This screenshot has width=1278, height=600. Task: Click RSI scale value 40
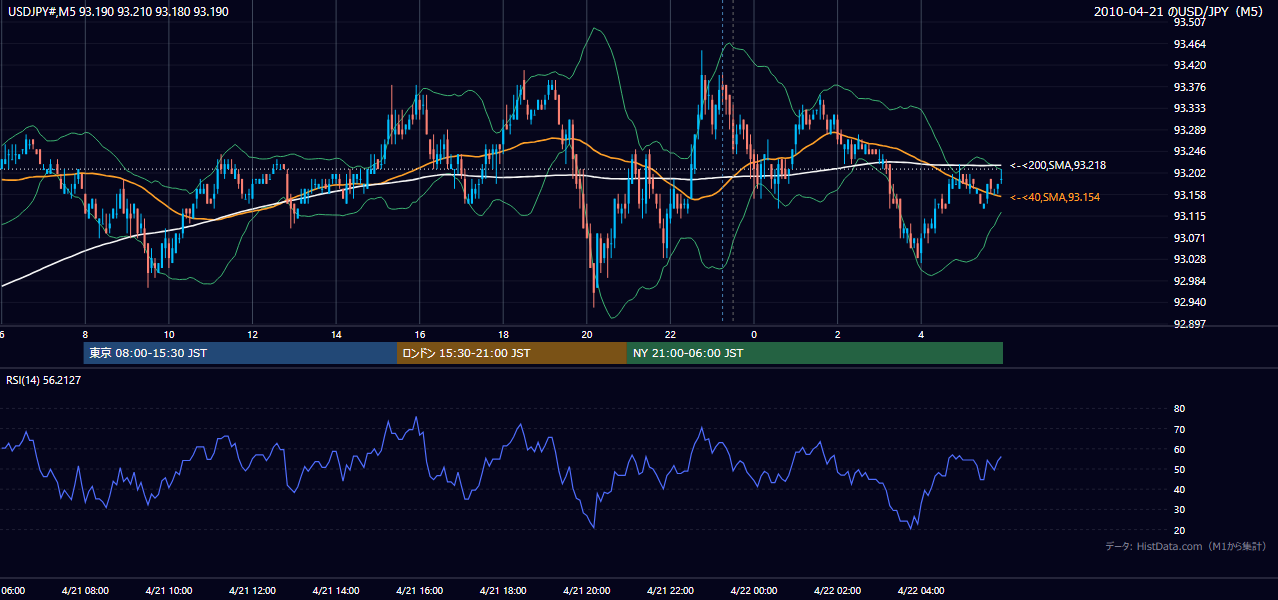pos(1179,489)
